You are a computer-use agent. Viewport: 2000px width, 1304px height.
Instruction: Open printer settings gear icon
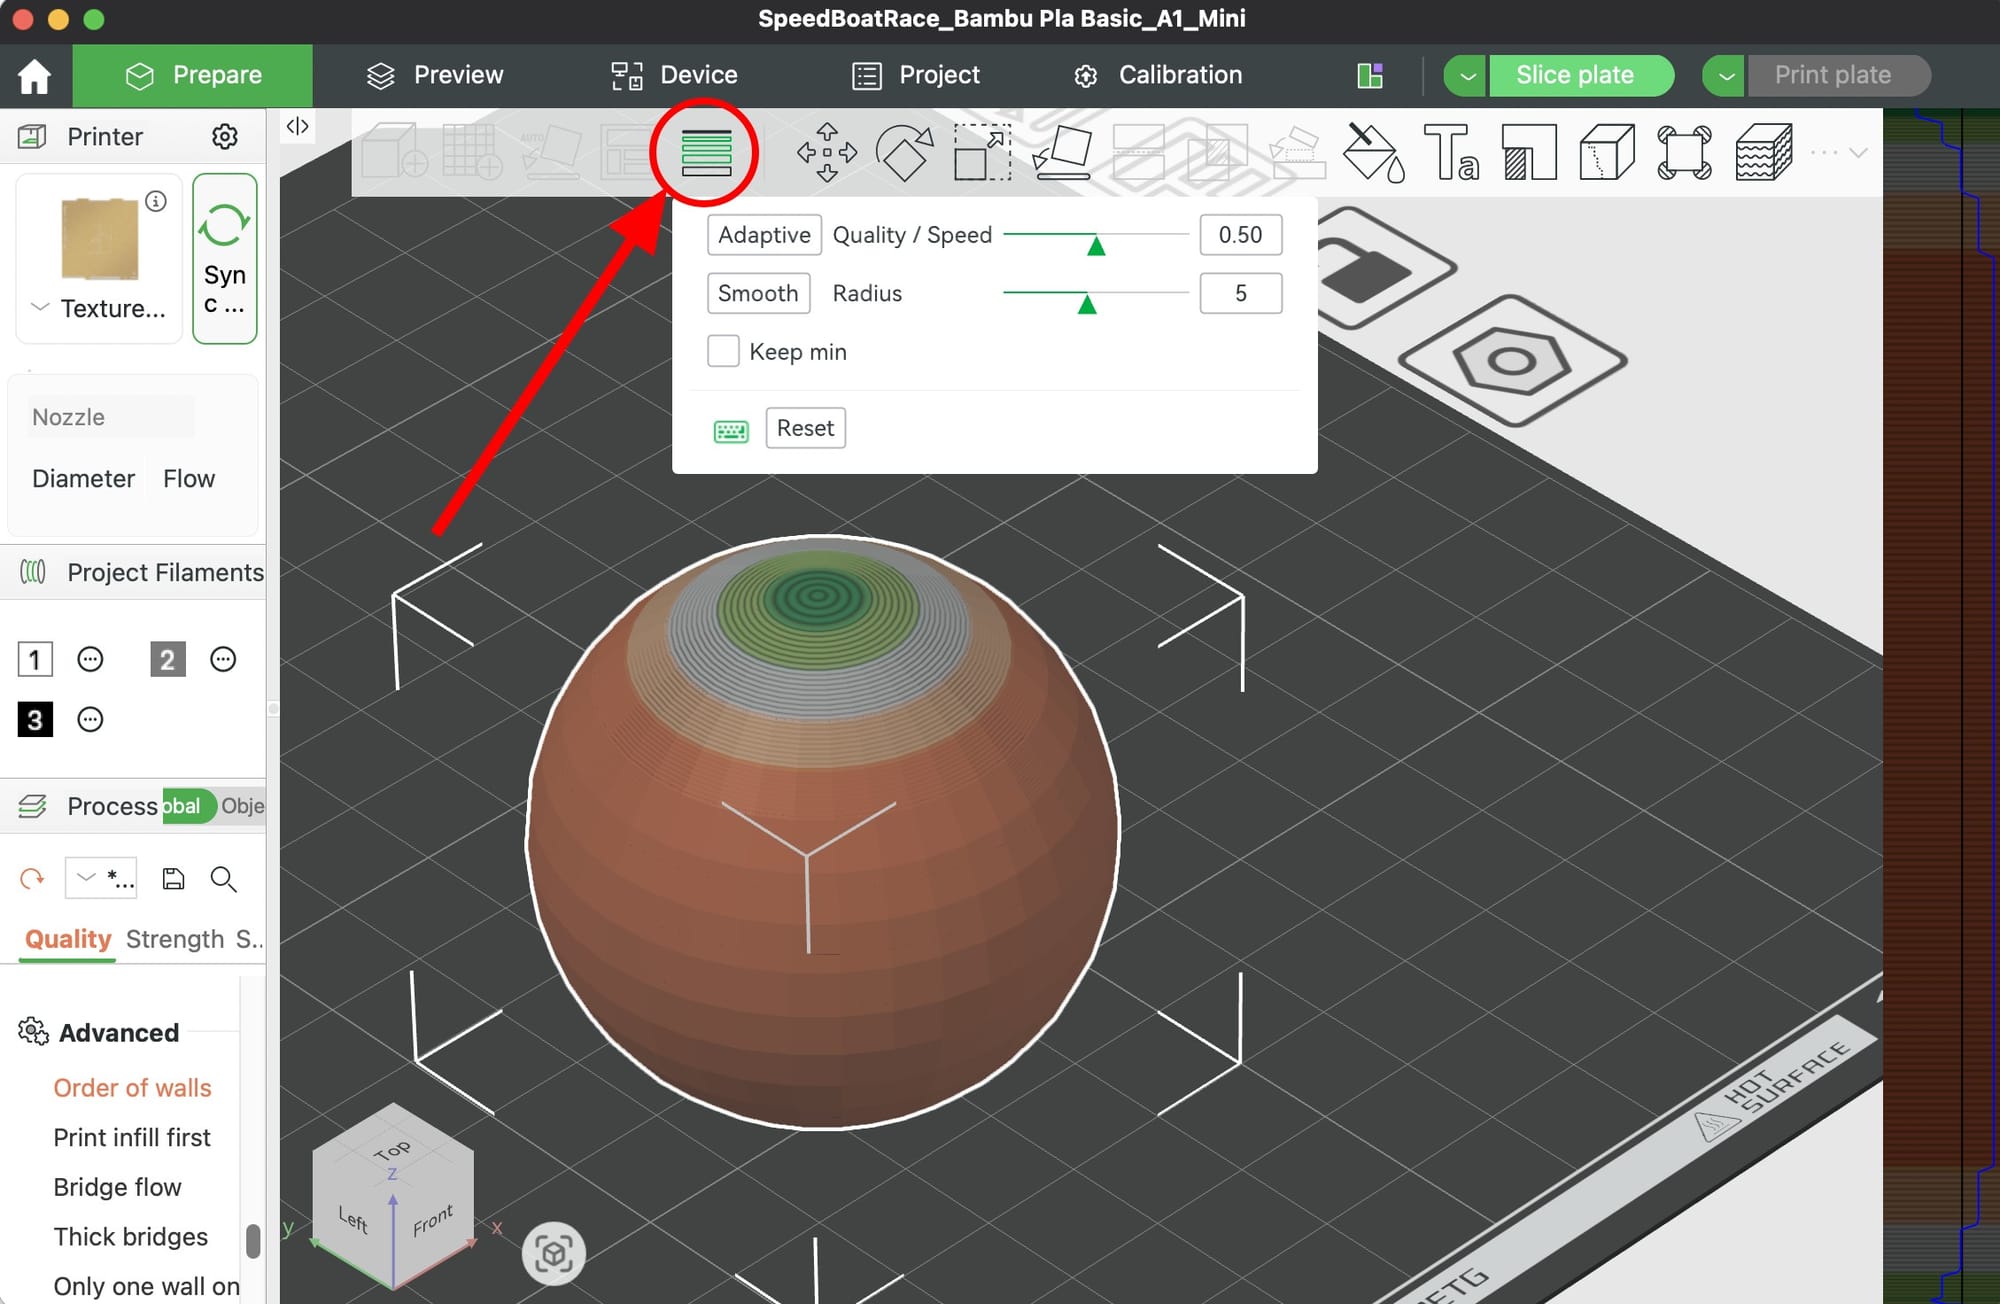coord(225,136)
